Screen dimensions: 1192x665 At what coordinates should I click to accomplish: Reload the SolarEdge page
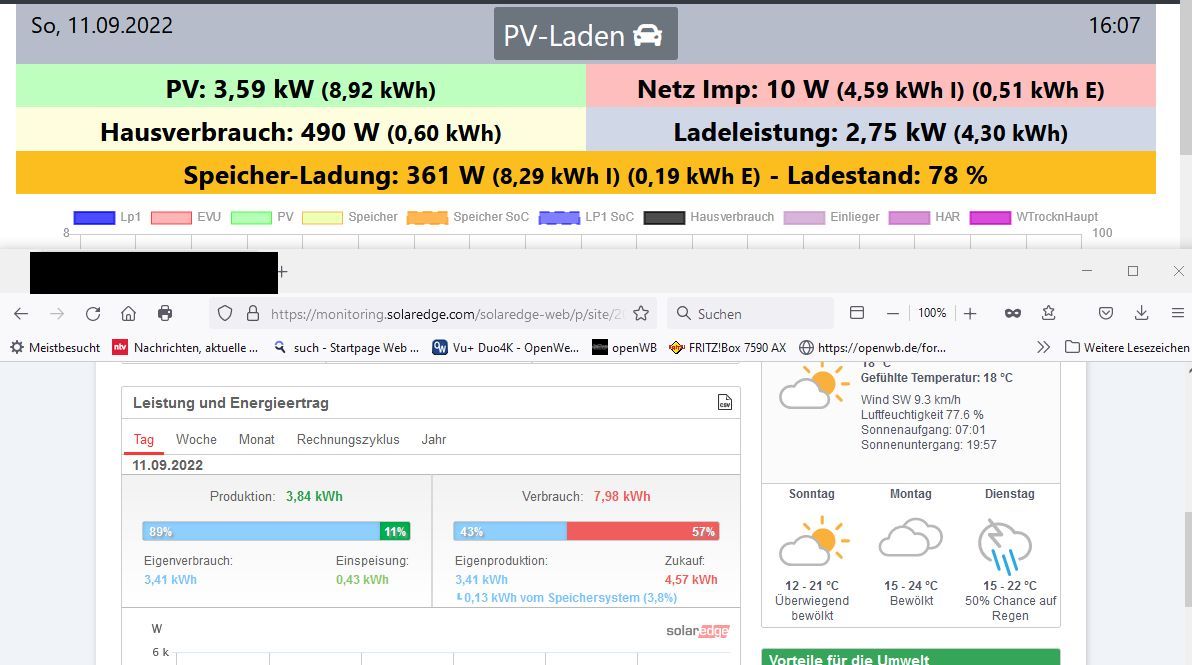coord(93,314)
